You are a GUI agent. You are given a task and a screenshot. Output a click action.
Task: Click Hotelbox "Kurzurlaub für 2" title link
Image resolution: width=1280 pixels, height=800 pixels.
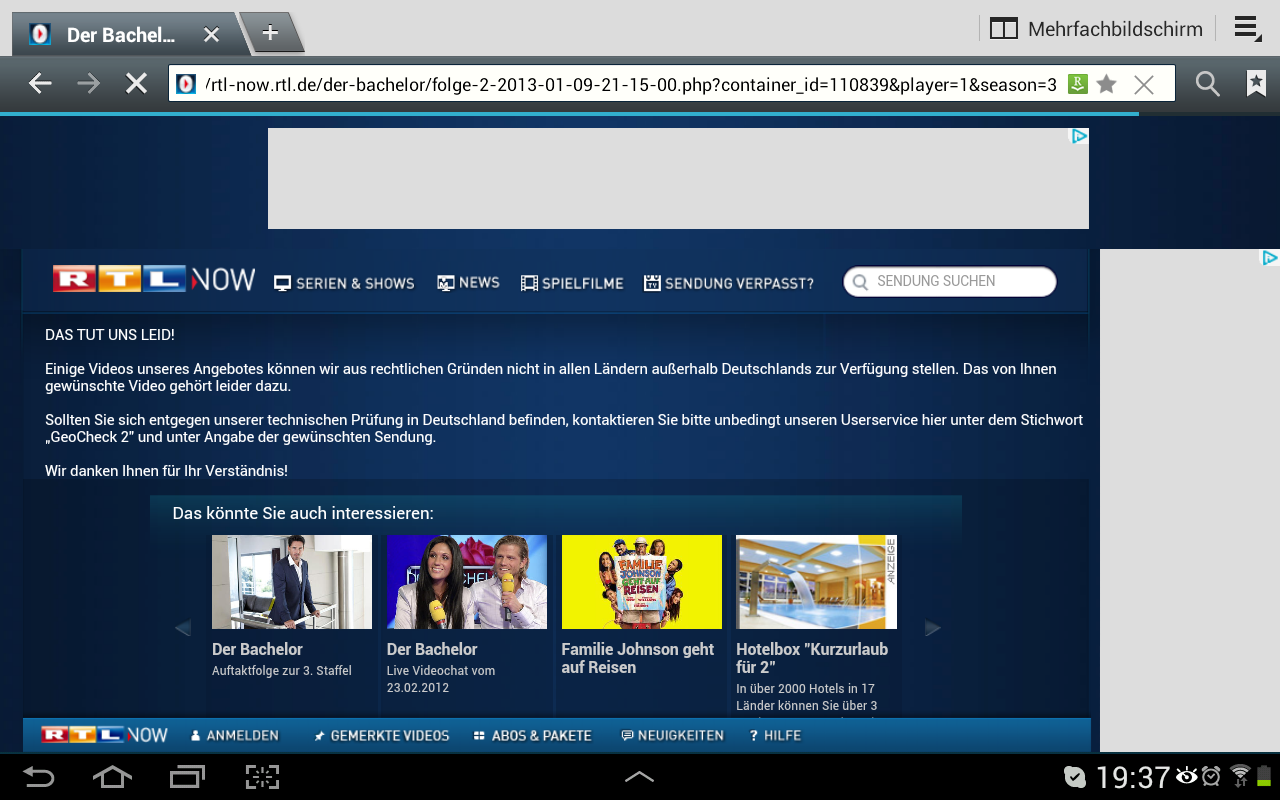812,658
